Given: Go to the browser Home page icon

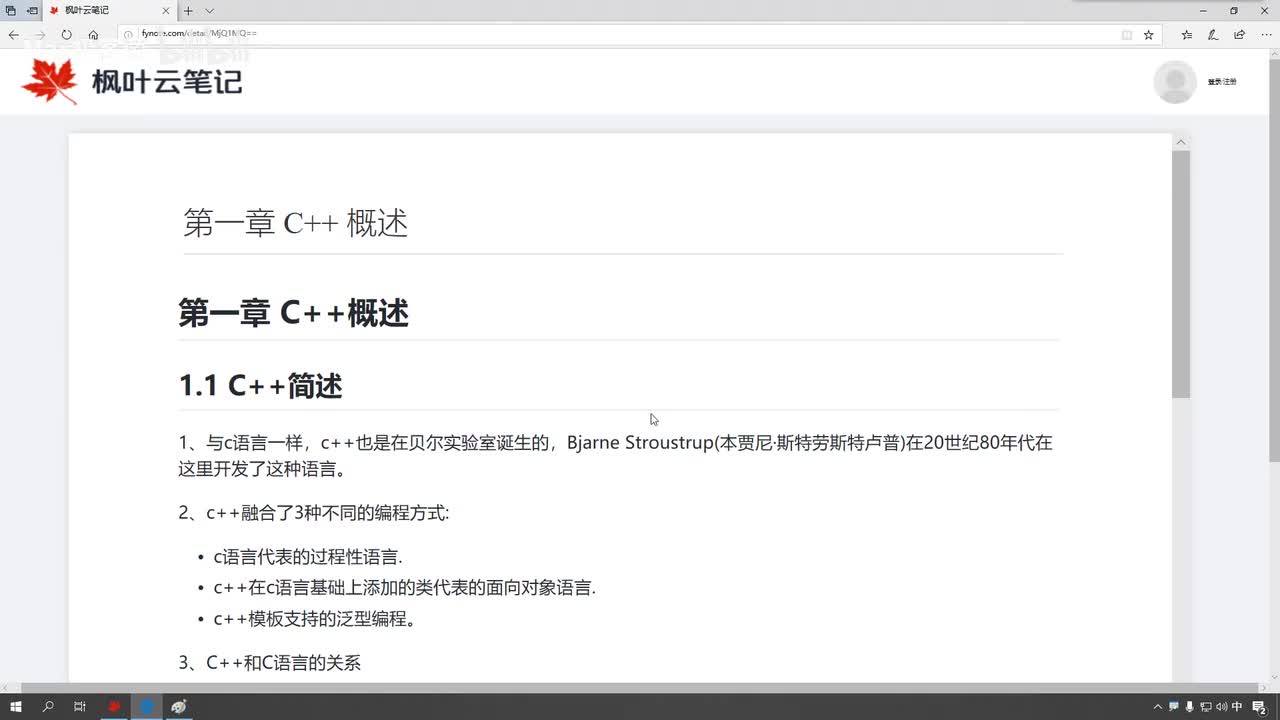Looking at the screenshot, I should point(93,34).
